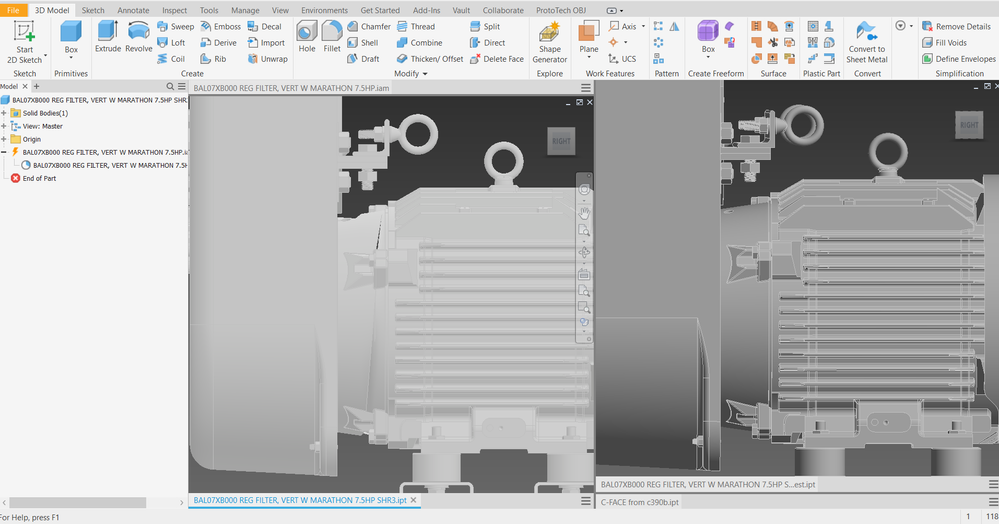Launch Shape Generator
The image size is (999, 524).
coord(549,42)
